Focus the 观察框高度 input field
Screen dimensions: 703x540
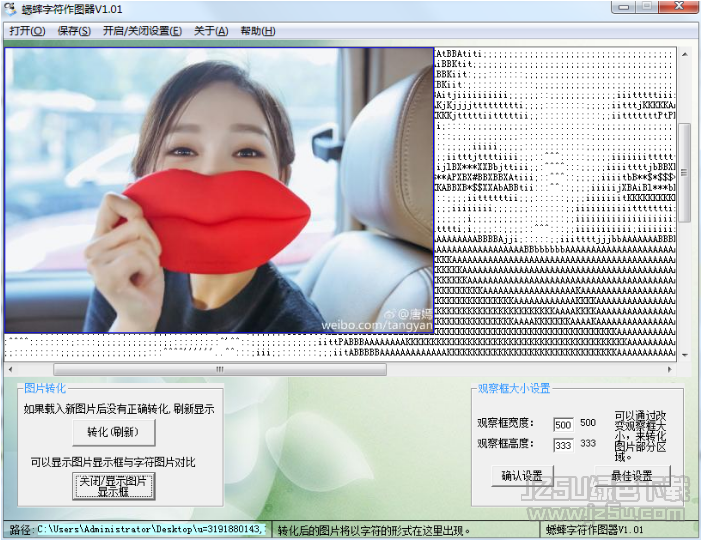pos(563,445)
